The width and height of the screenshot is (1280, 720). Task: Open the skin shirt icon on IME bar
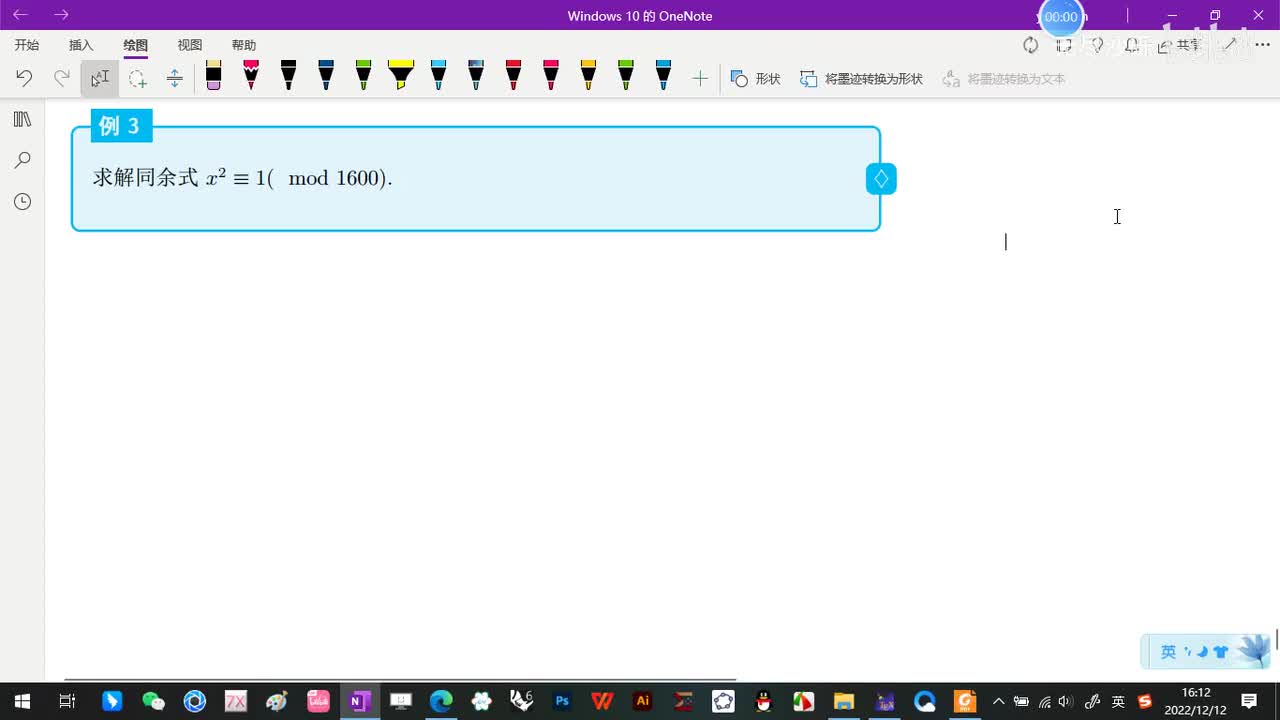click(x=1220, y=652)
